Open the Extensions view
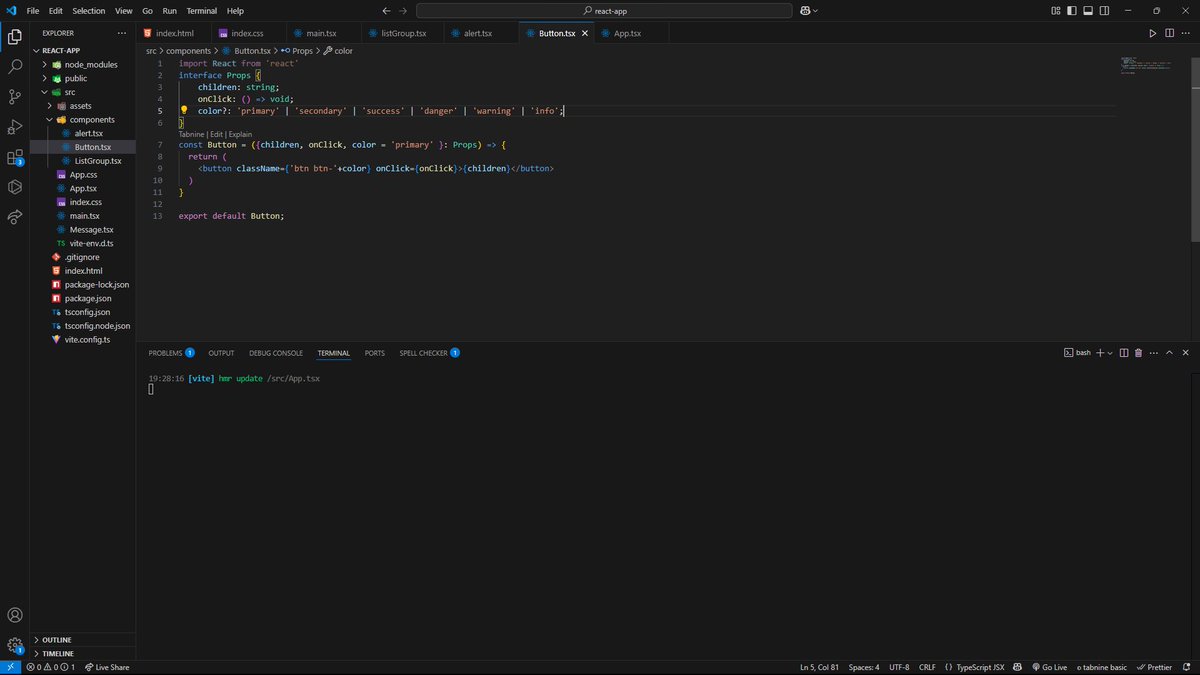 point(15,157)
